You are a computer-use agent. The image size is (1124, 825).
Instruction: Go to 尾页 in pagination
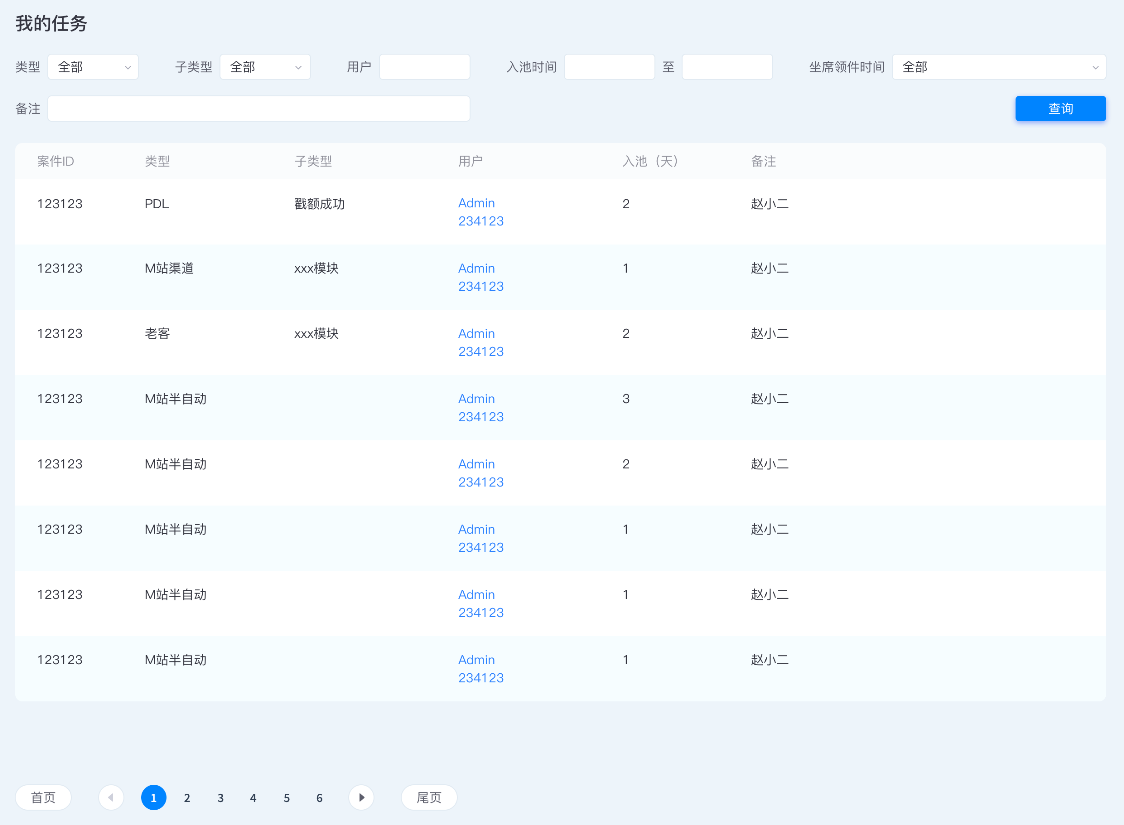(429, 798)
